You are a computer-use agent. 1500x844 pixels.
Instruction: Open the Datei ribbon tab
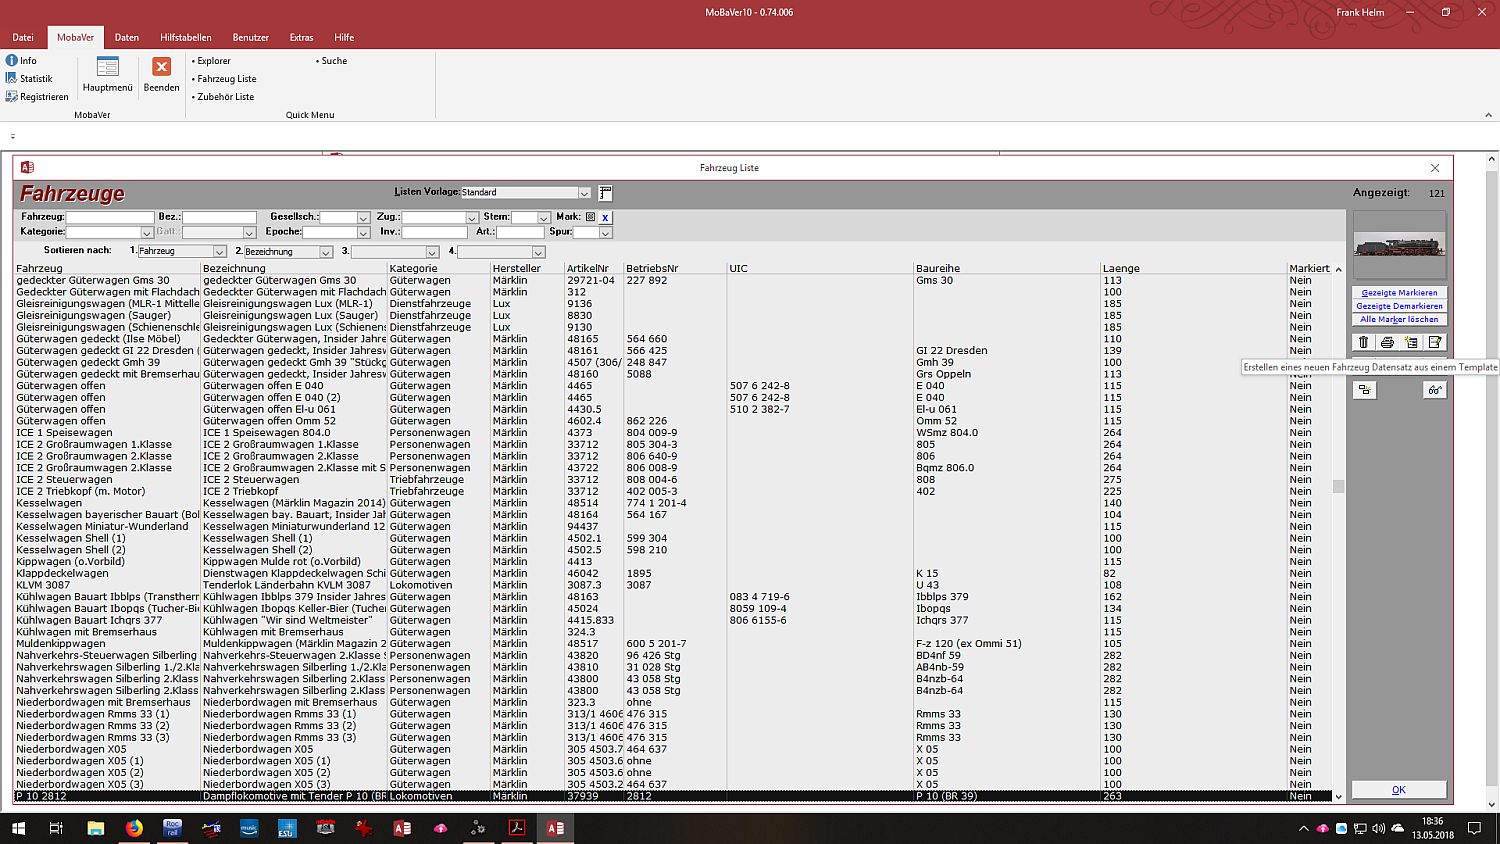pos(23,38)
